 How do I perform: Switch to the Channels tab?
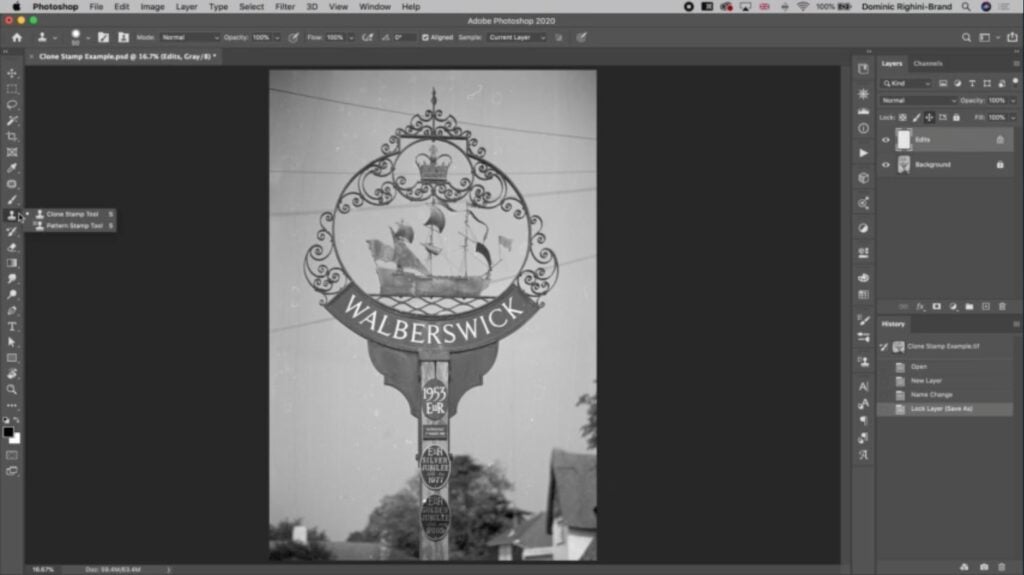(927, 63)
